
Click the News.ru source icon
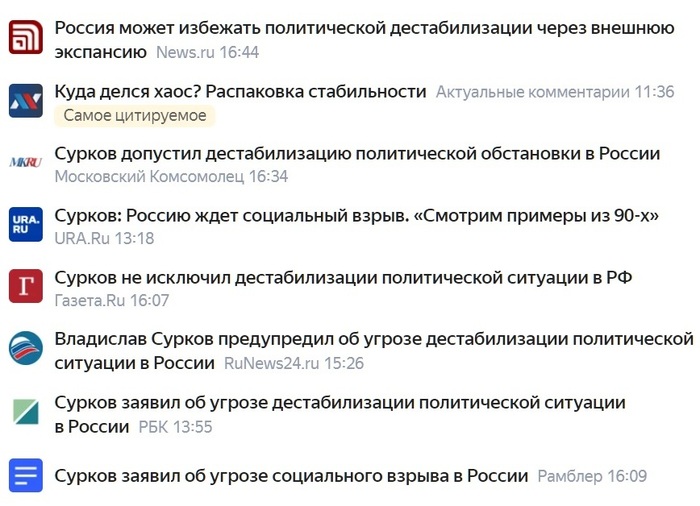[x=25, y=38]
